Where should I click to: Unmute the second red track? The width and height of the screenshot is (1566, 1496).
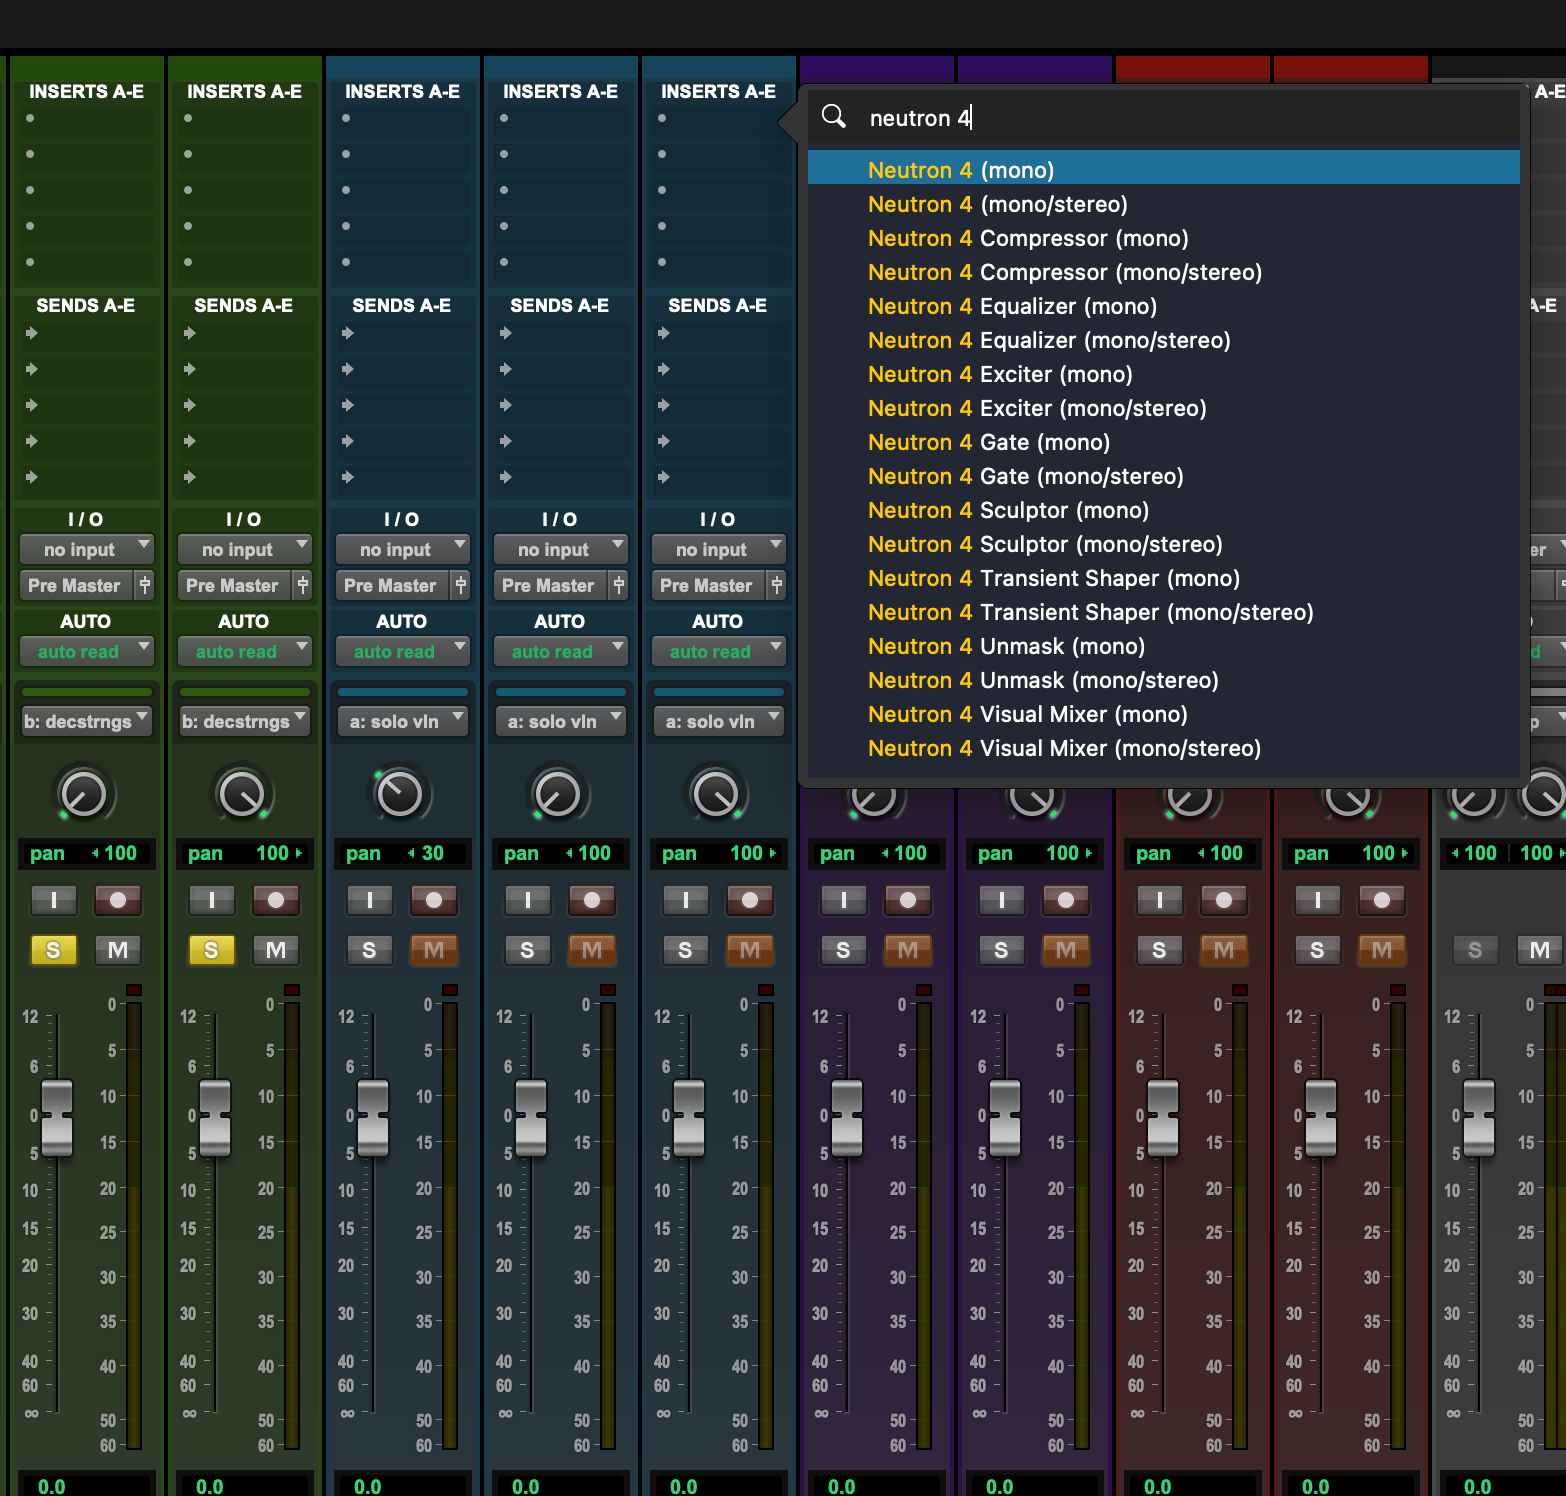point(1382,950)
